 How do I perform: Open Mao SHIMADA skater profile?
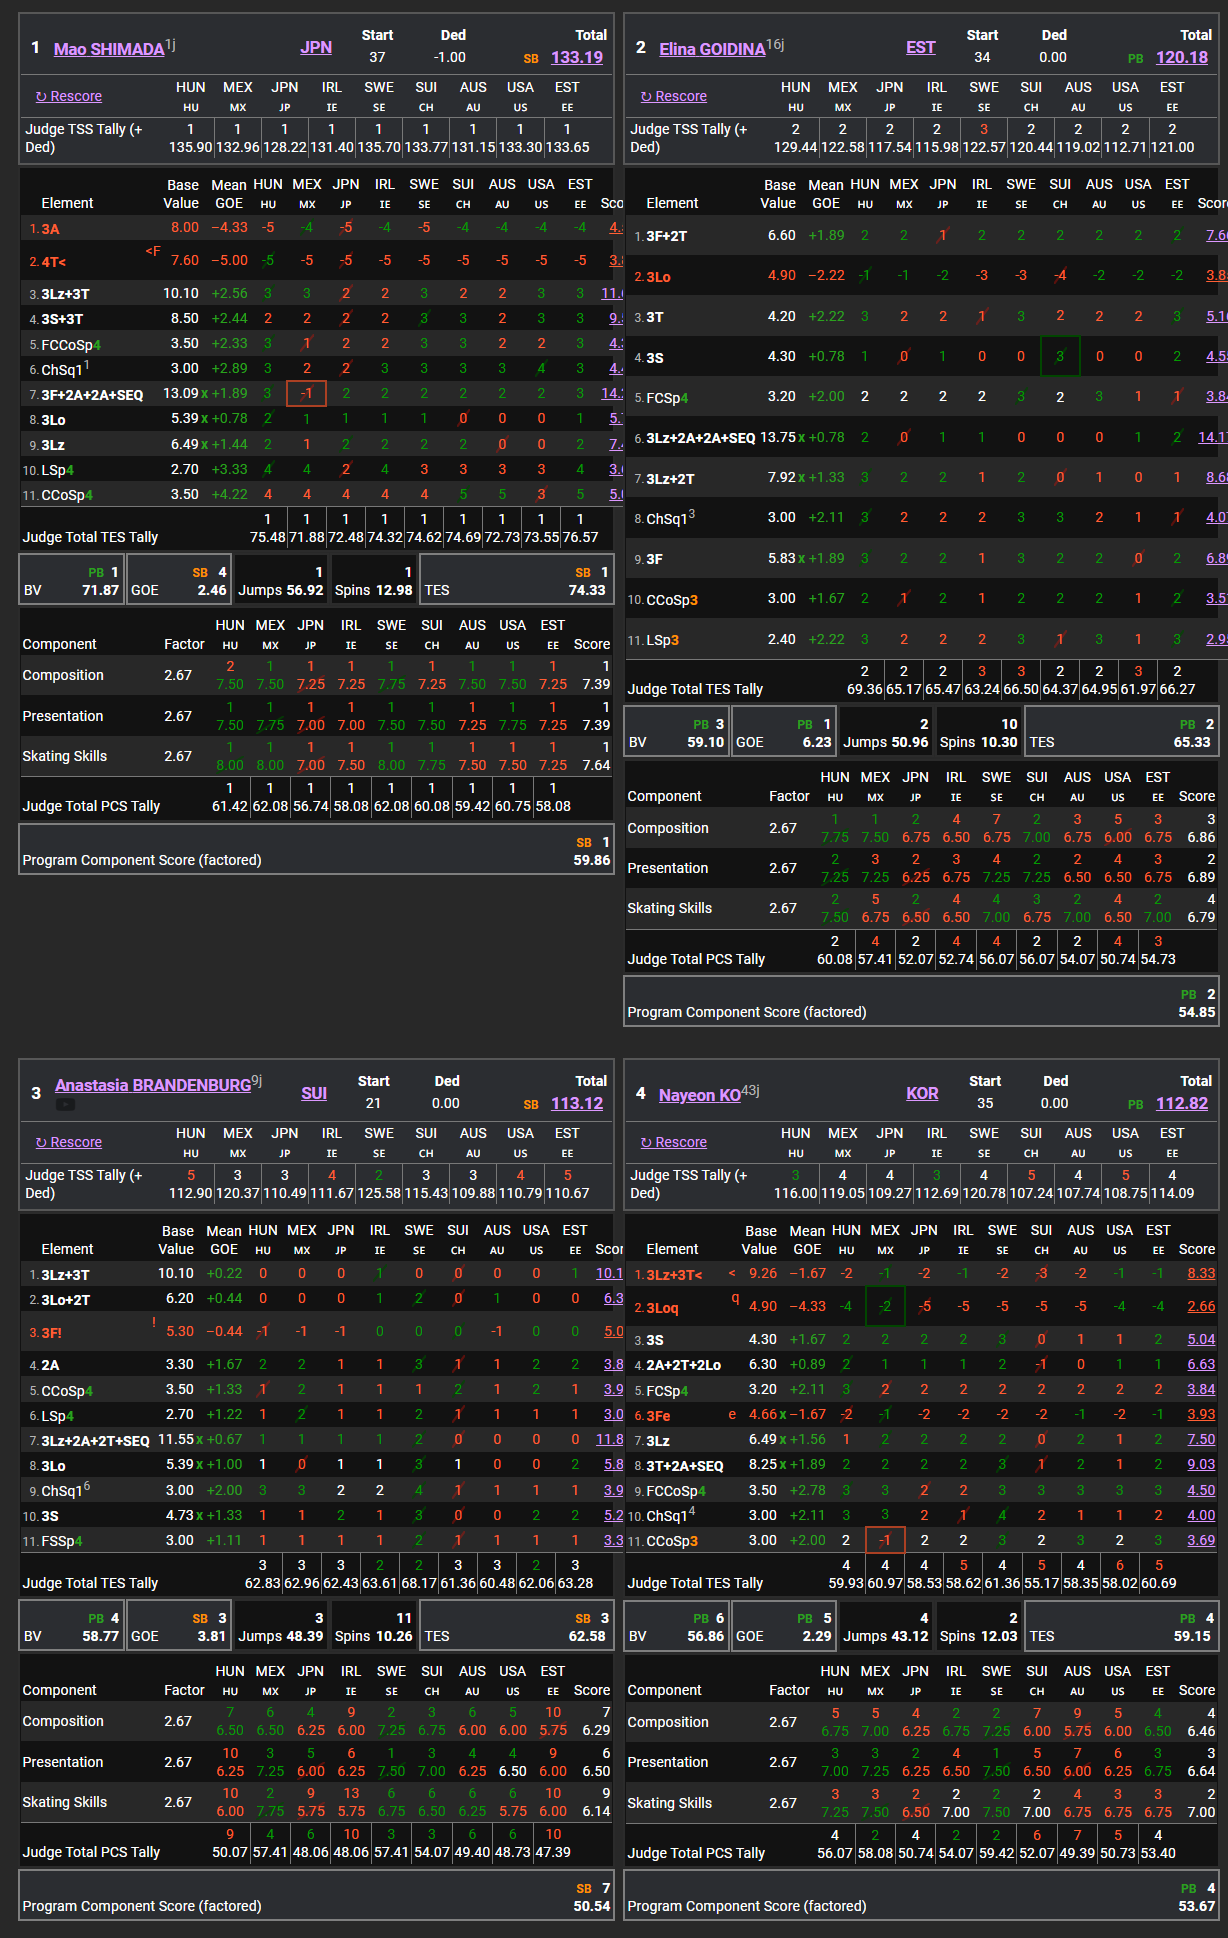coord(109,49)
